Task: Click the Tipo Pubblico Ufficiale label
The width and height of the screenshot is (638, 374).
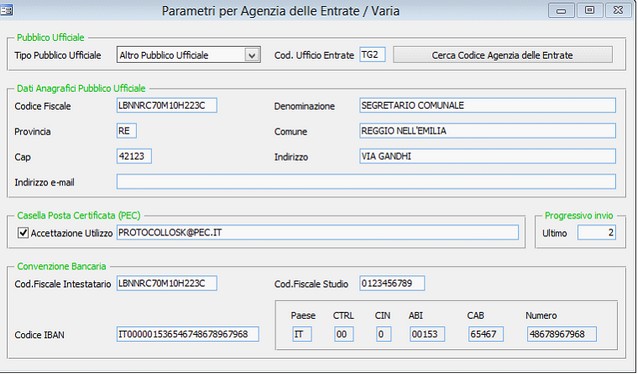Action: 58,55
